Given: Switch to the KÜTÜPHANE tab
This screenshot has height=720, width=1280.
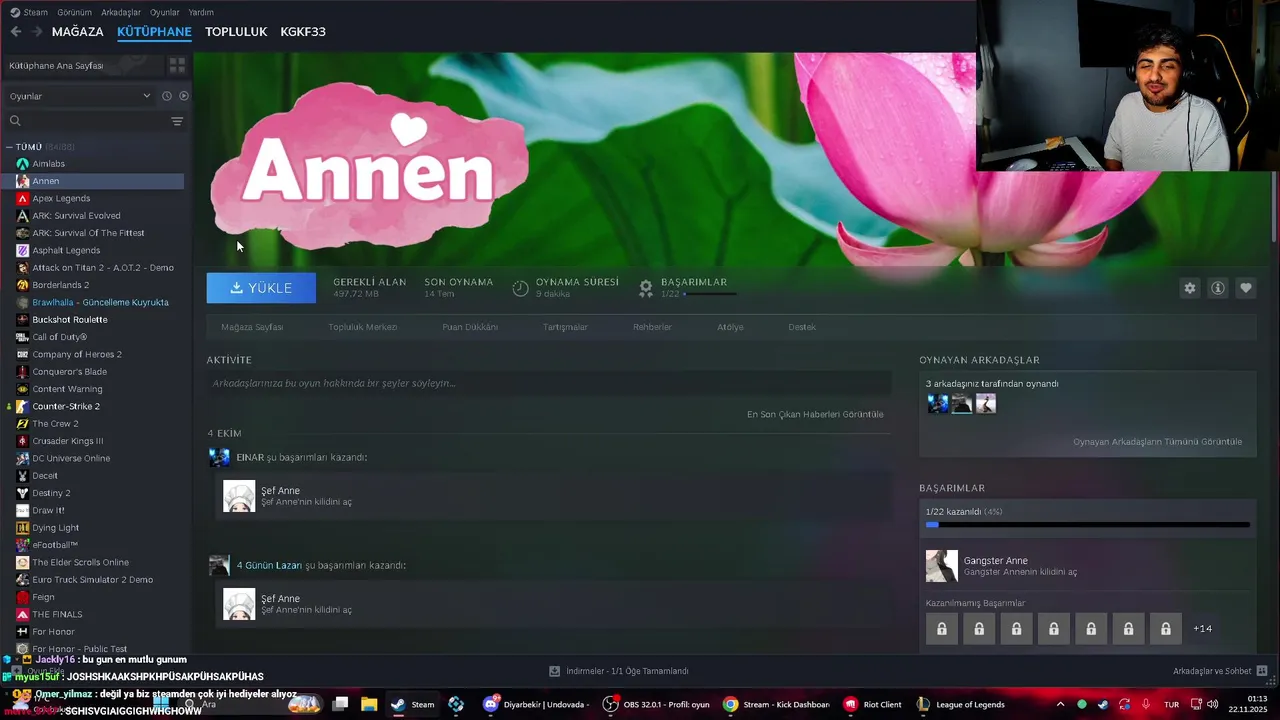Looking at the screenshot, I should [x=154, y=32].
